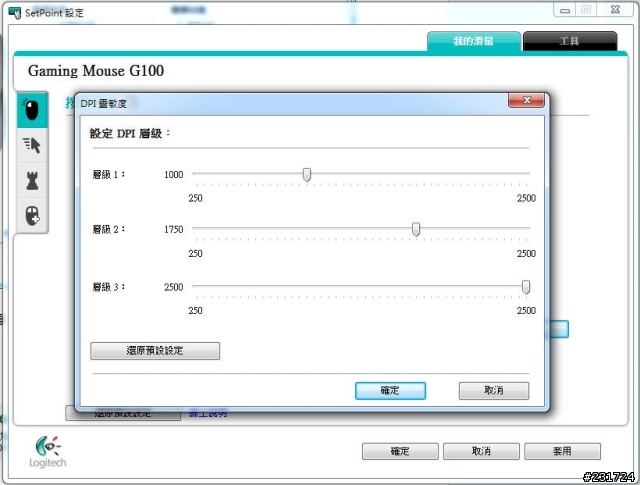
Task: Click the level 2 DPI slider handle
Action: click(x=416, y=229)
